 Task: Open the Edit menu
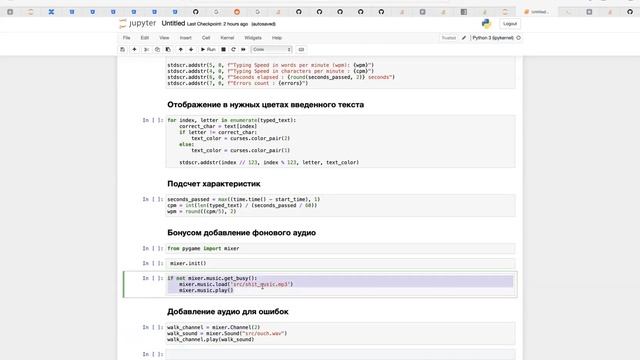tap(145, 38)
